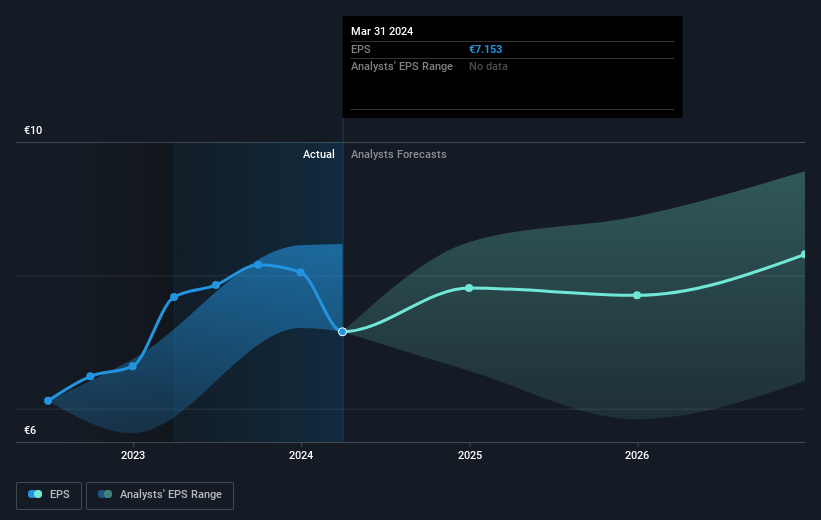Click the EPS data point at 2023
This screenshot has height=520, width=821.
pos(132,366)
